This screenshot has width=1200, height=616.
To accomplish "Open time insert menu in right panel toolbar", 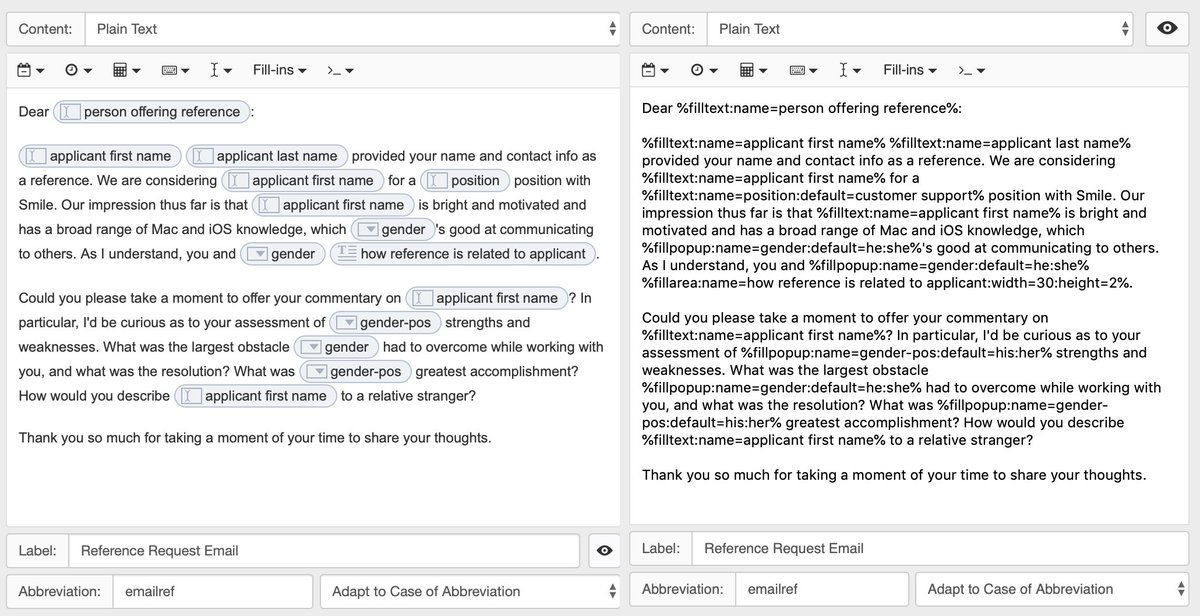I will (x=704, y=70).
